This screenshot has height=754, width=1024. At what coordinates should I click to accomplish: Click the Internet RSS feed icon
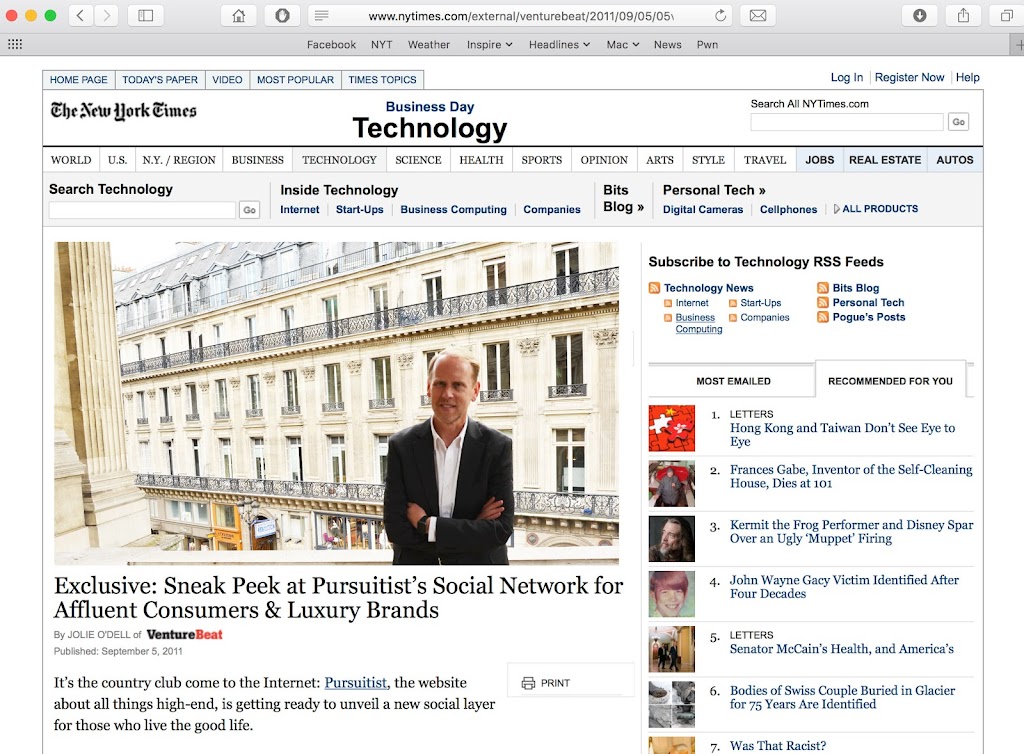tap(667, 303)
